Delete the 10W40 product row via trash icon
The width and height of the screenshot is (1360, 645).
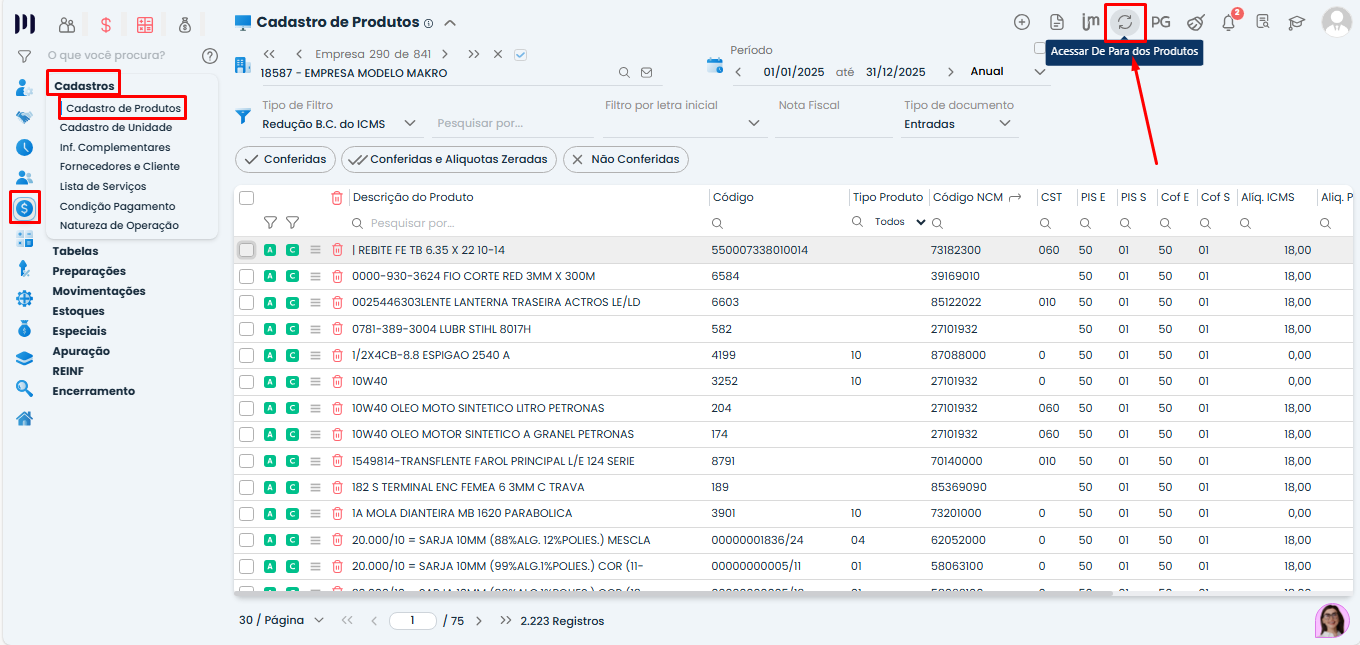coord(337,381)
